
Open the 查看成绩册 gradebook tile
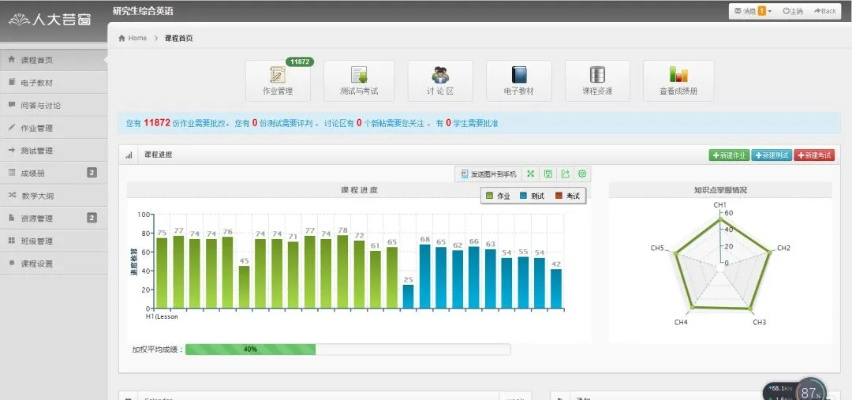679,80
